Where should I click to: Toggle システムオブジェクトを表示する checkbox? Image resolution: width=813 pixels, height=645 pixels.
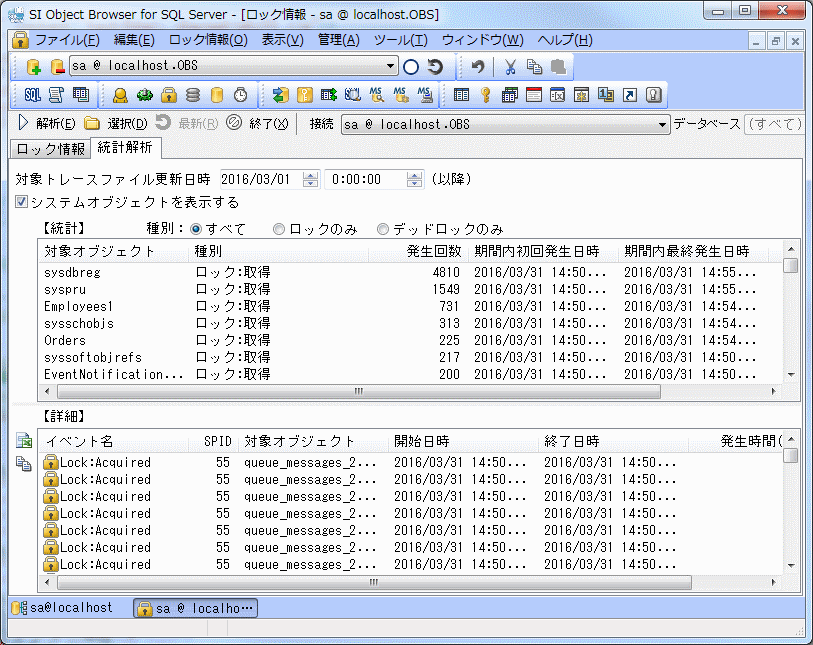[22, 202]
